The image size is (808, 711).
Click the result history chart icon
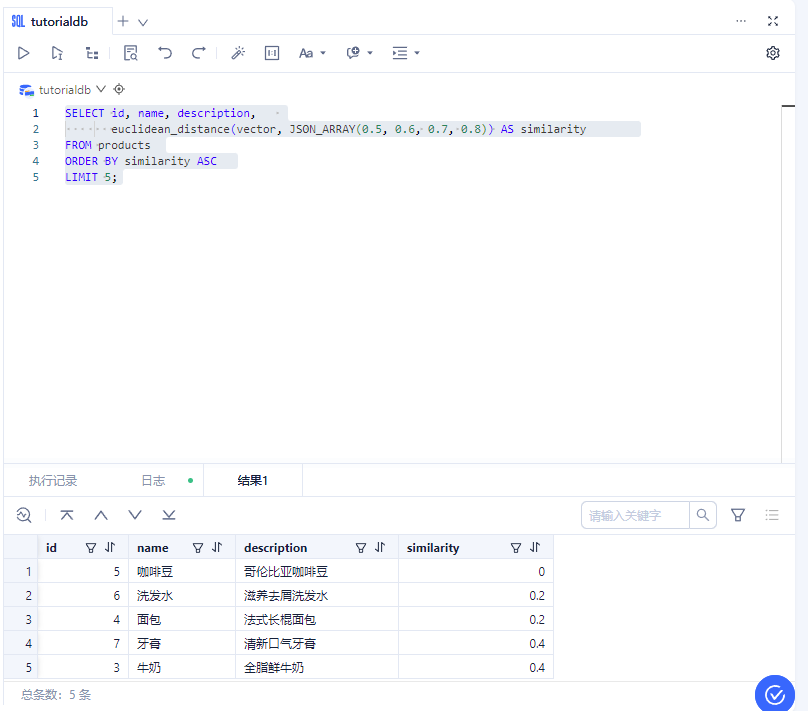tap(24, 515)
